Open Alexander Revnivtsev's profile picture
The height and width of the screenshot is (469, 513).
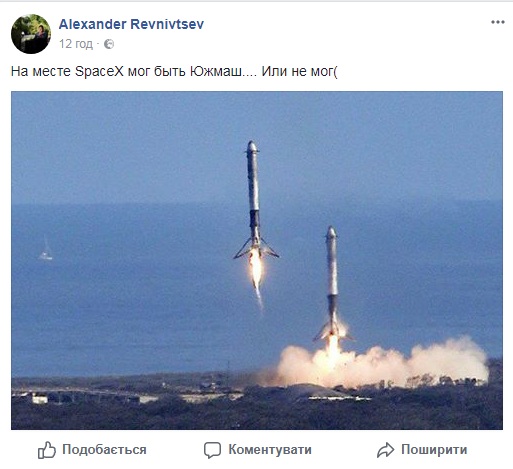[31, 34]
